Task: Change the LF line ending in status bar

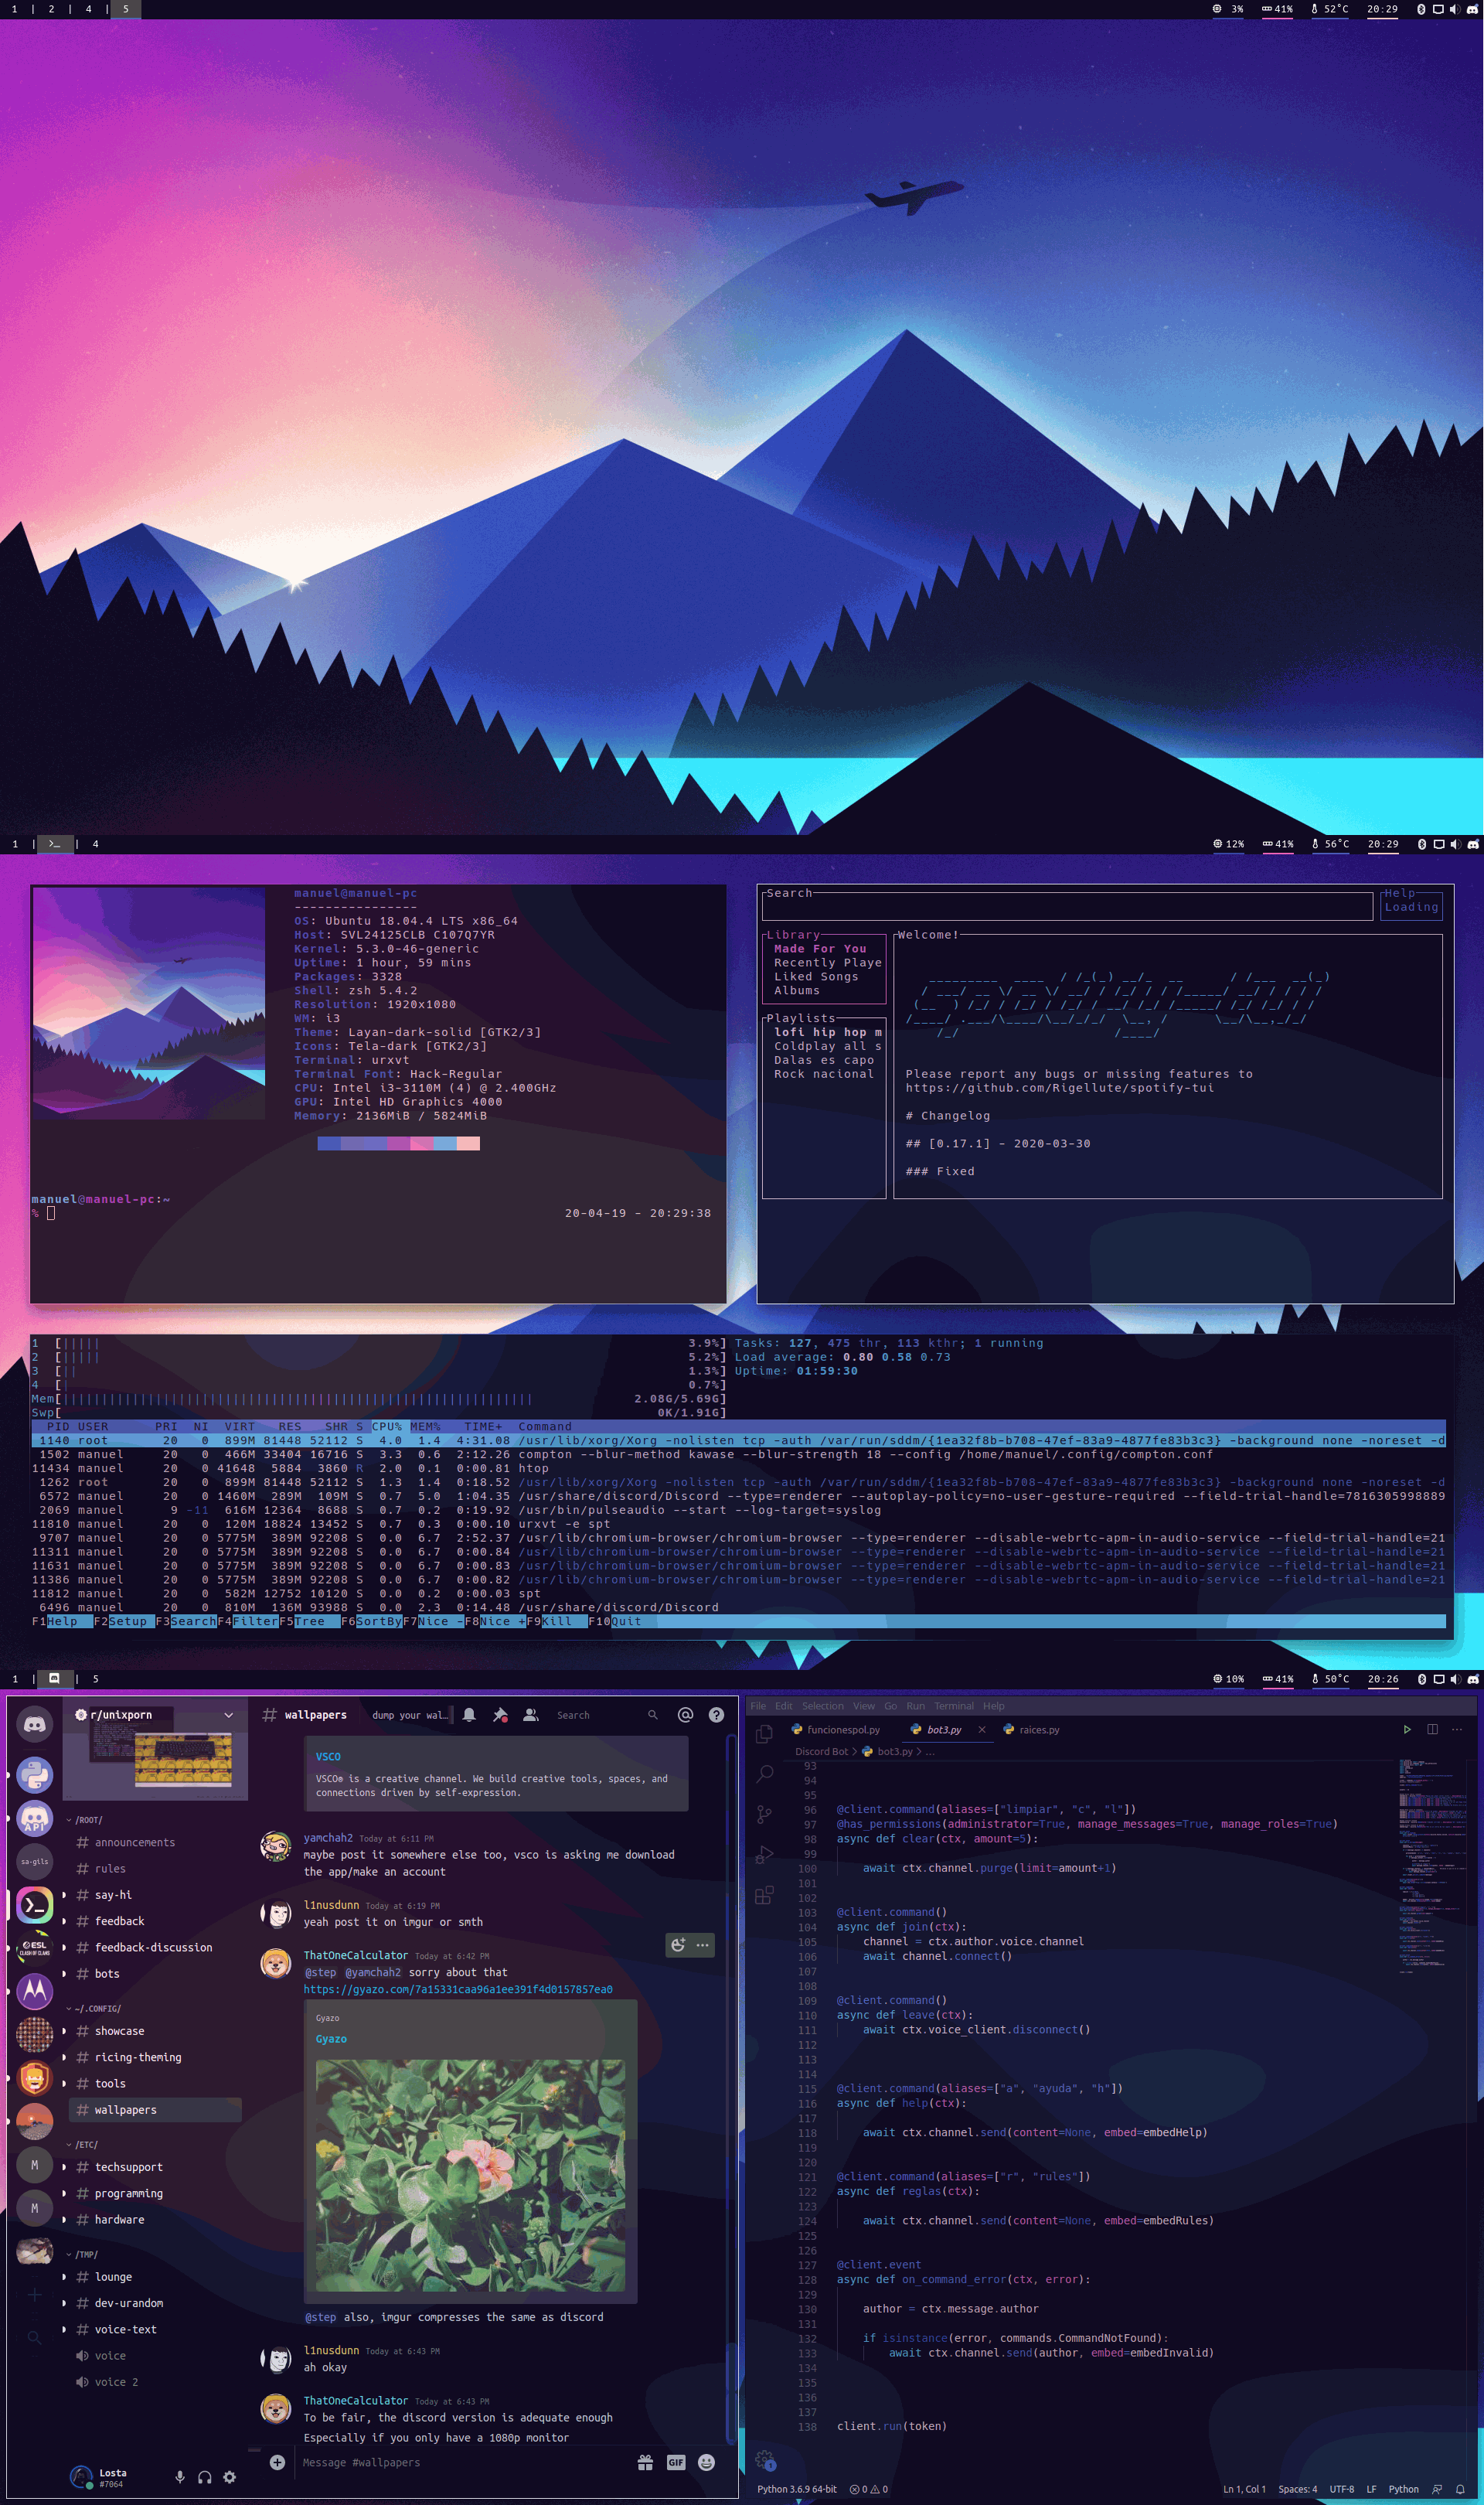Action: point(1371,2489)
